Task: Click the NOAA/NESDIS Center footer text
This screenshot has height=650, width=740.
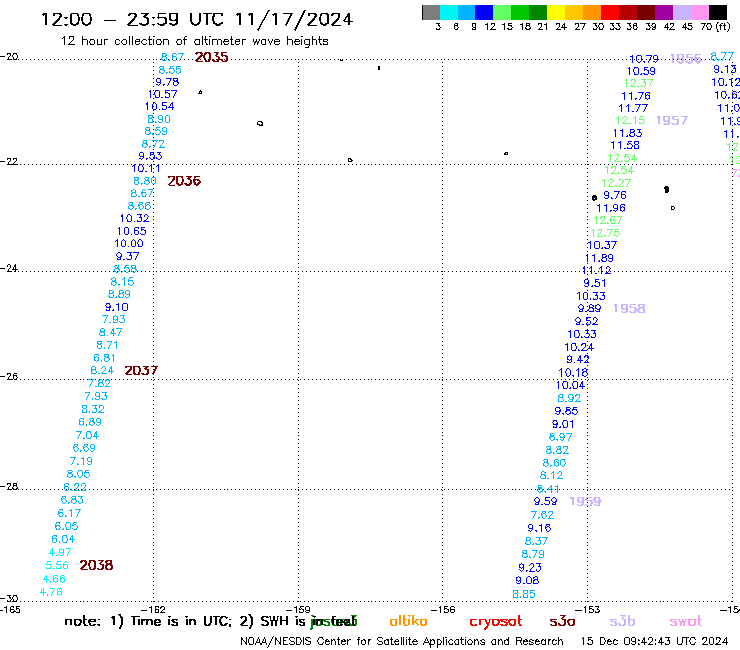Action: point(402,641)
